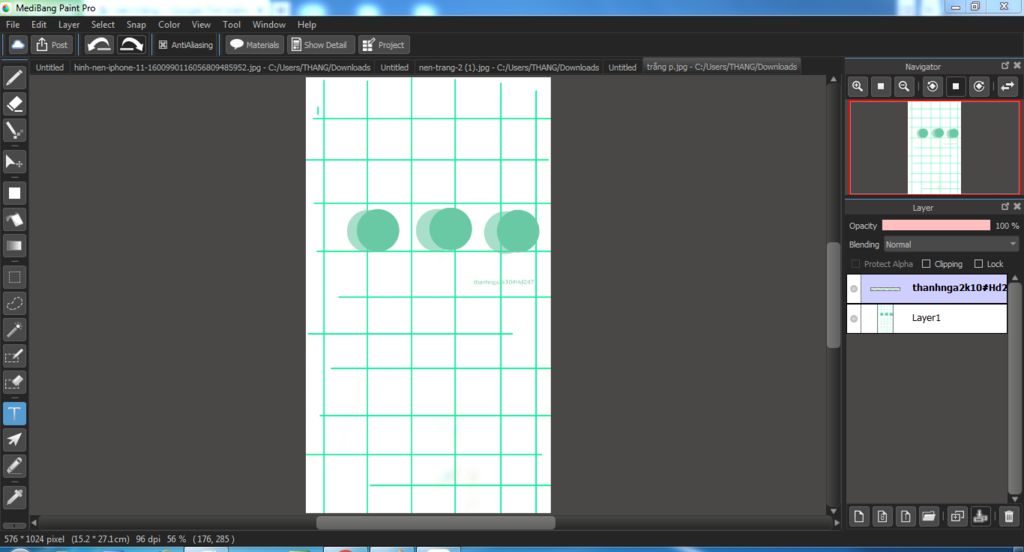Click the Post button
Screen dimensions: 1024x552
point(52,44)
